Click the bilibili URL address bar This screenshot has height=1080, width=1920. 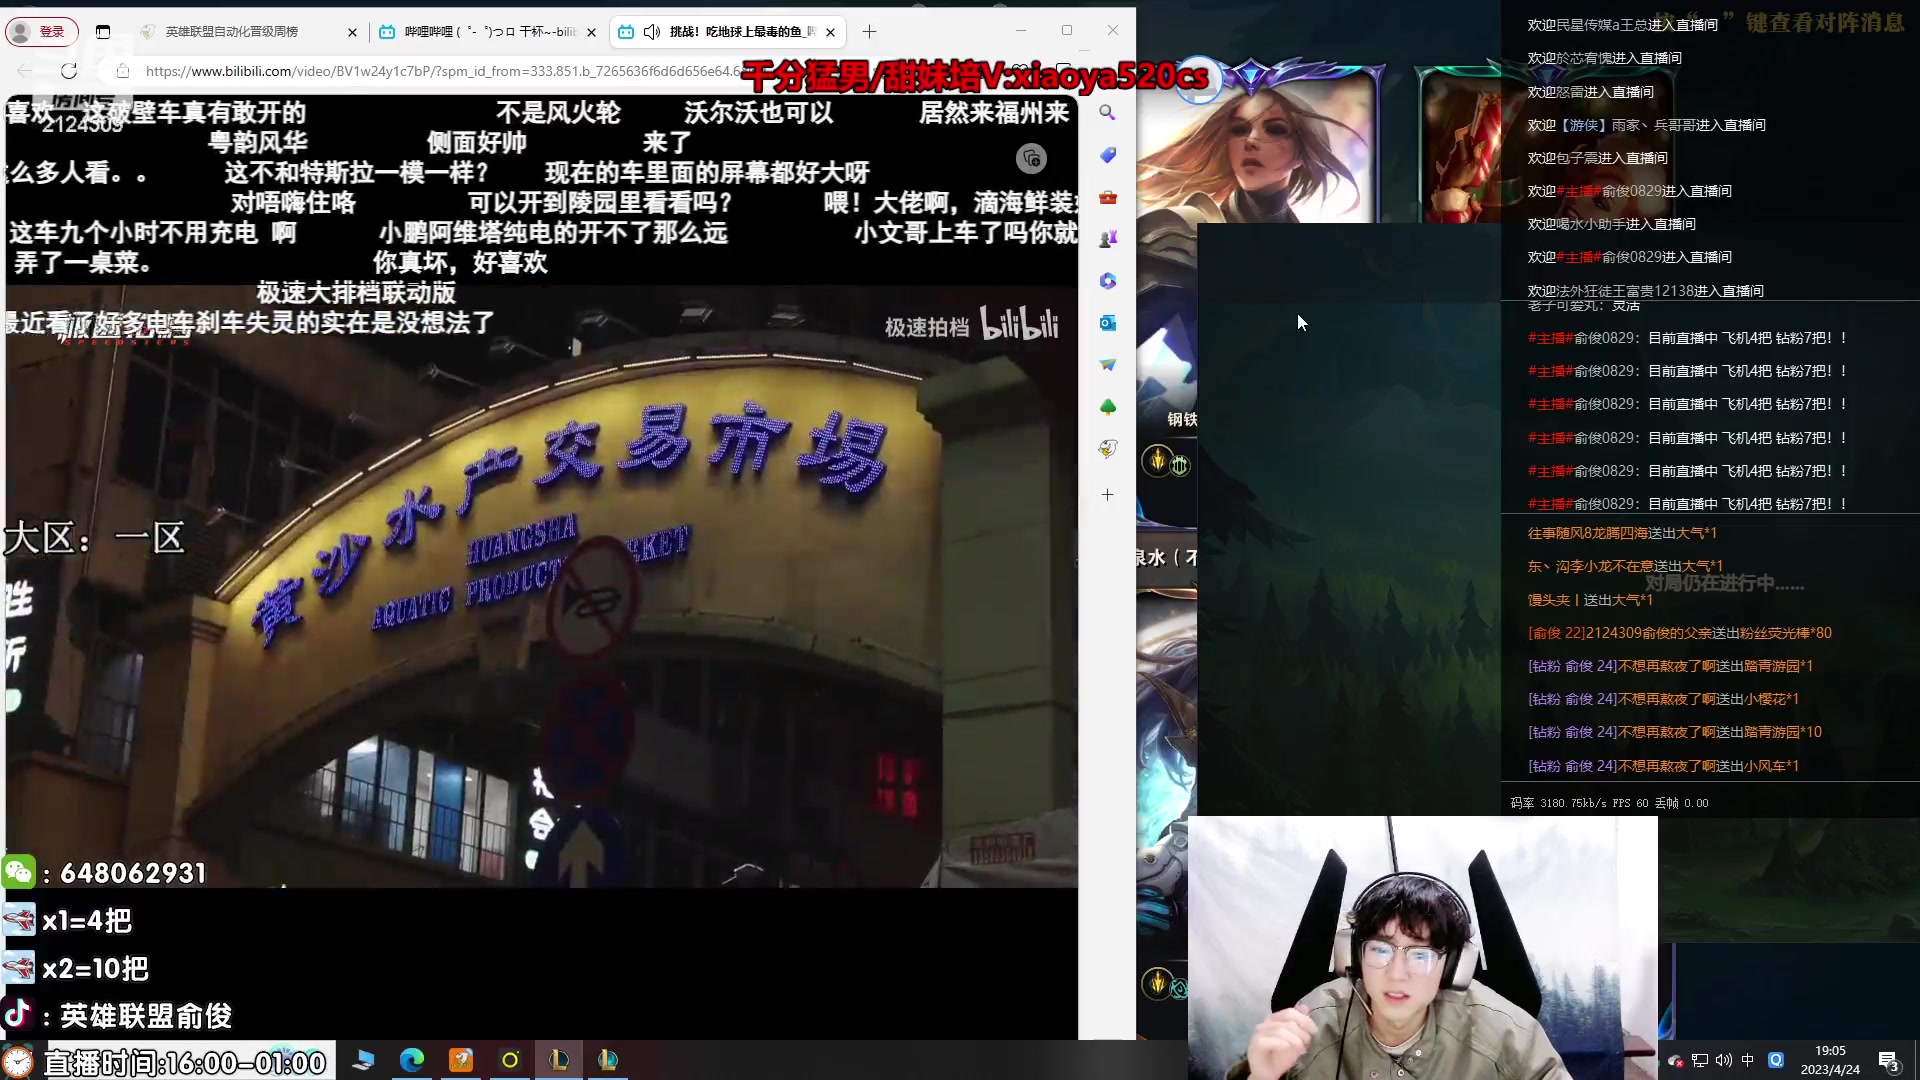point(442,71)
